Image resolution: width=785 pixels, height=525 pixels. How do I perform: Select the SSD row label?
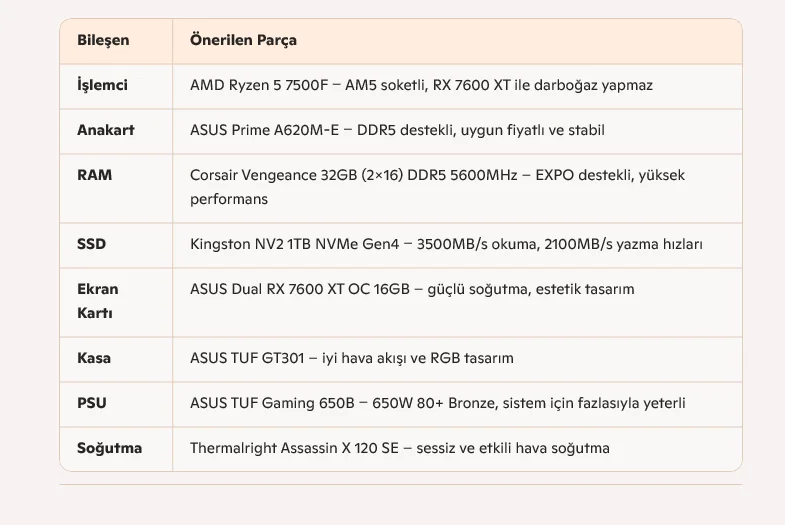tap(91, 244)
